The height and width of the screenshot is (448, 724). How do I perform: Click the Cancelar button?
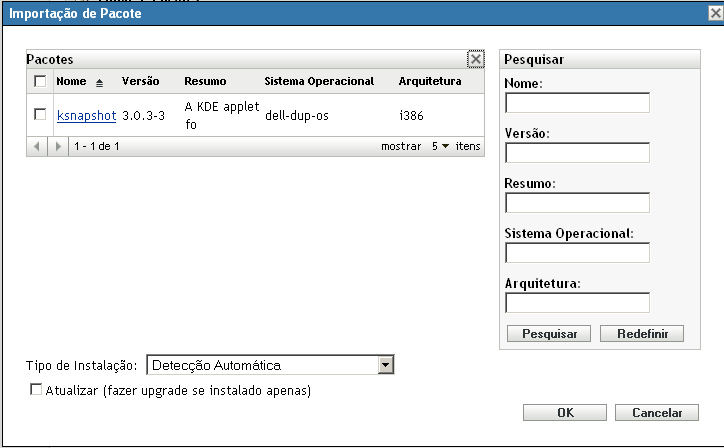pyautogui.click(x=657, y=412)
